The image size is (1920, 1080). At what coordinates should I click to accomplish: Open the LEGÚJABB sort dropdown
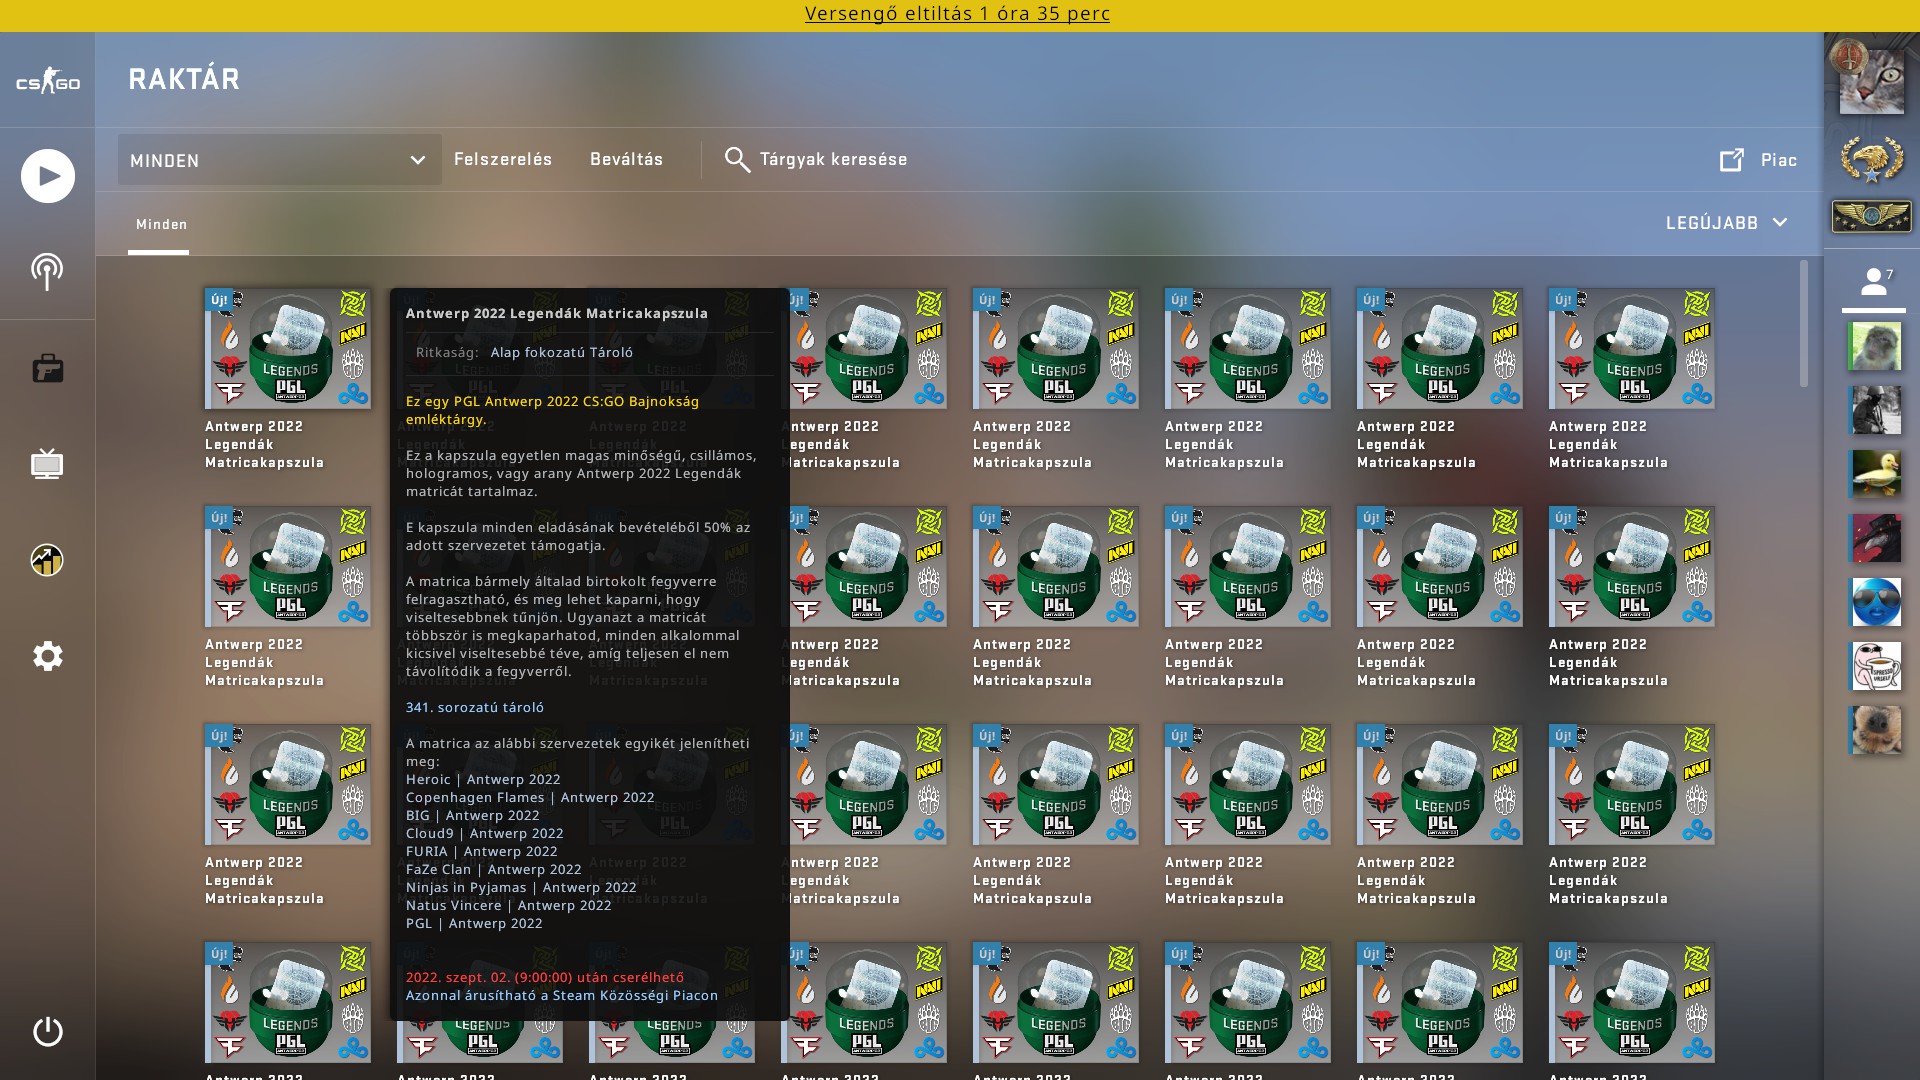tap(1726, 223)
